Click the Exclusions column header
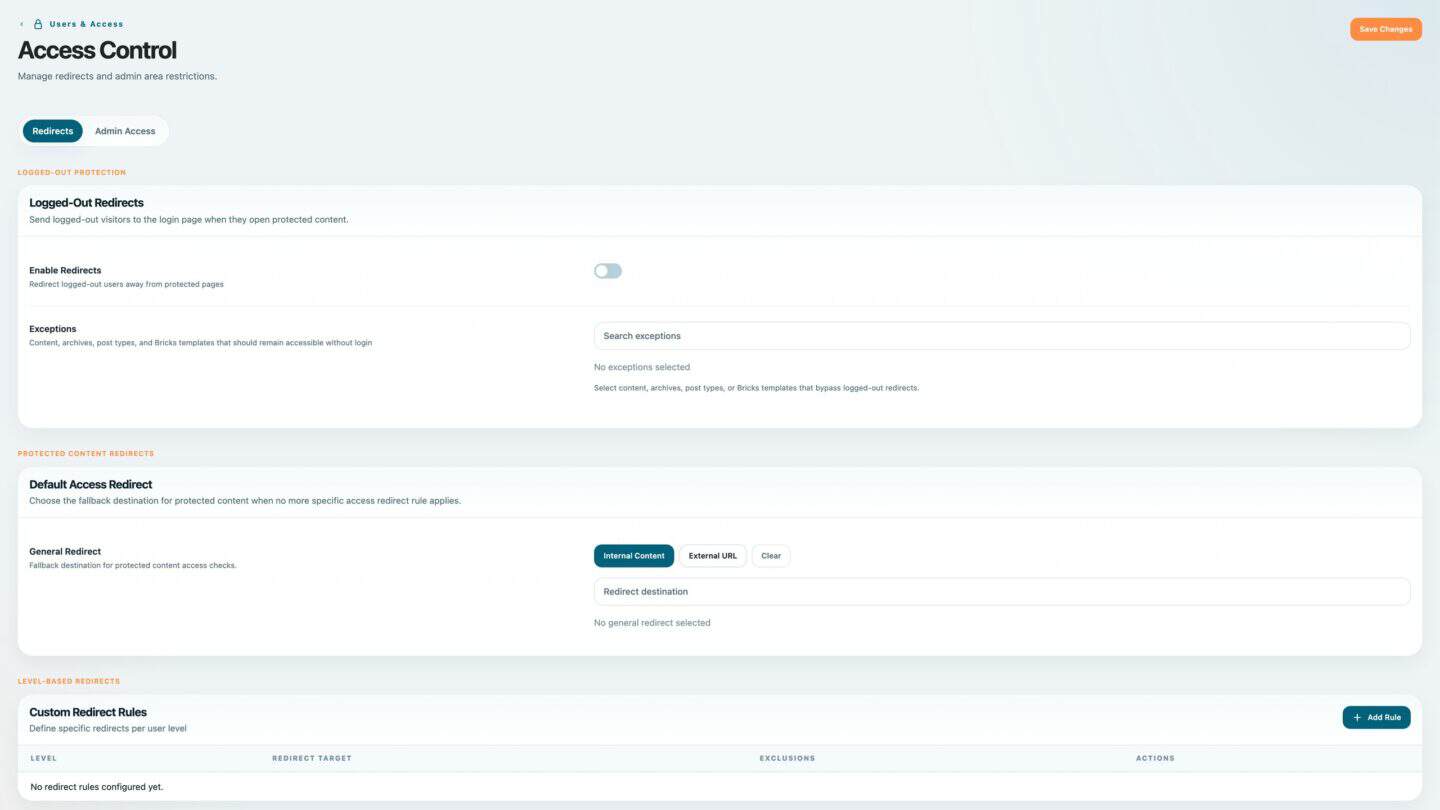This screenshot has width=1440, height=810. pyautogui.click(x=787, y=758)
